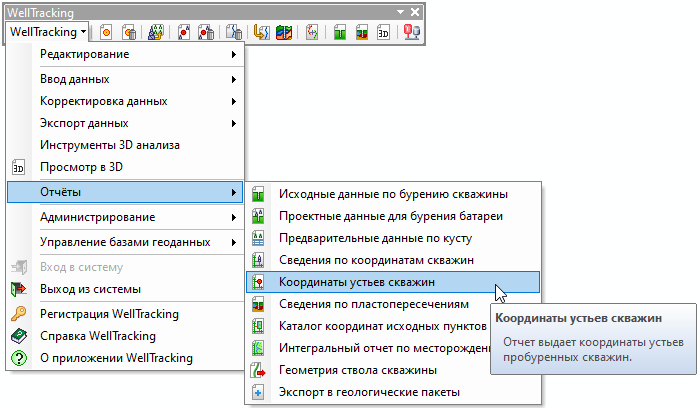Choose Экспорт в геологические пакеты item

(393, 392)
